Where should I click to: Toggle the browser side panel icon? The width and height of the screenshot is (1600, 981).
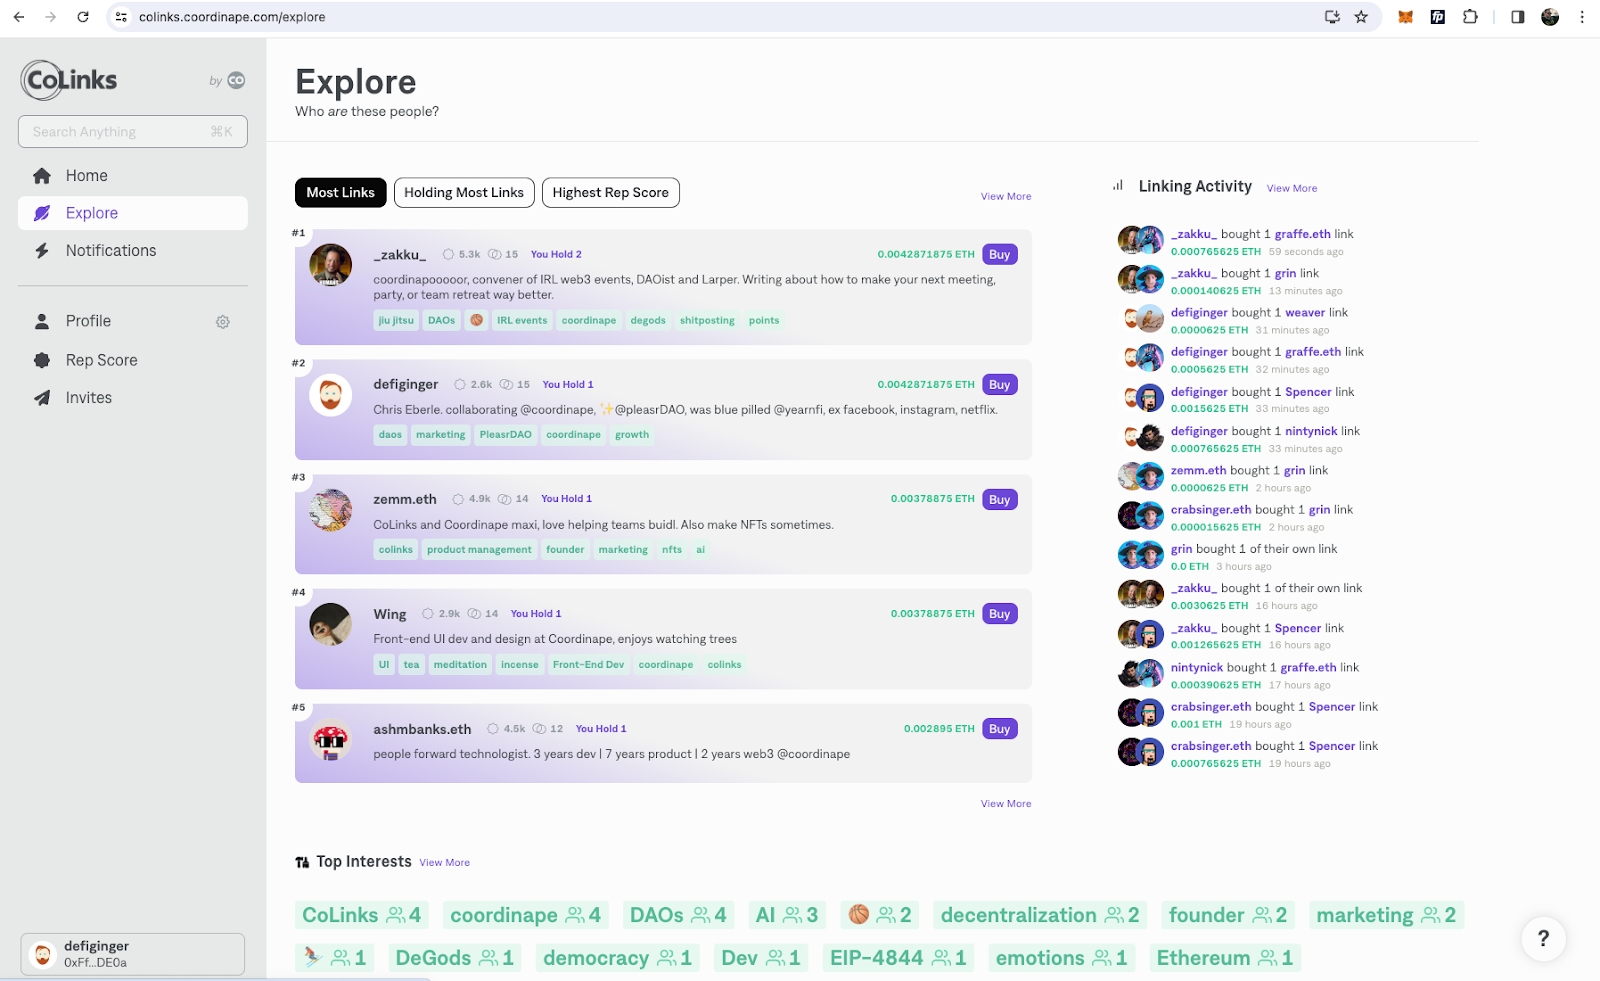(1517, 17)
